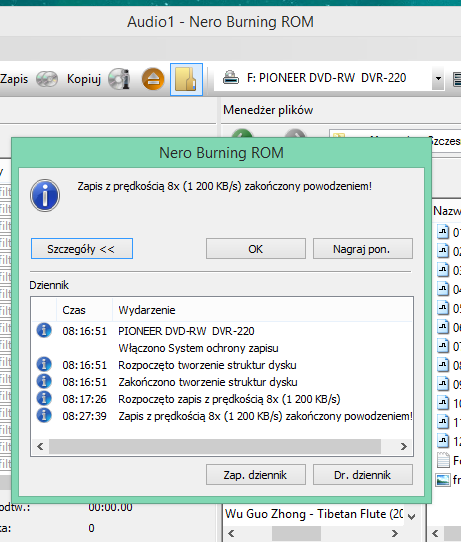
Task: Select audio file 10 in file manager
Action: tap(448, 403)
